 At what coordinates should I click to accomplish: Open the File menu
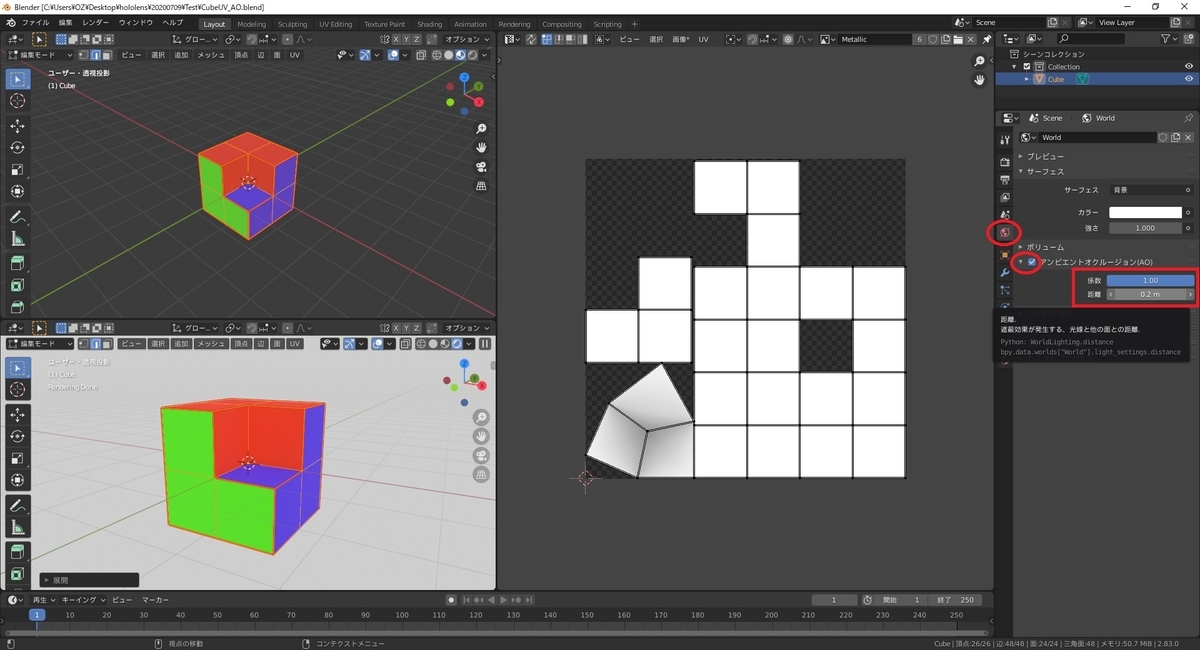(35, 22)
